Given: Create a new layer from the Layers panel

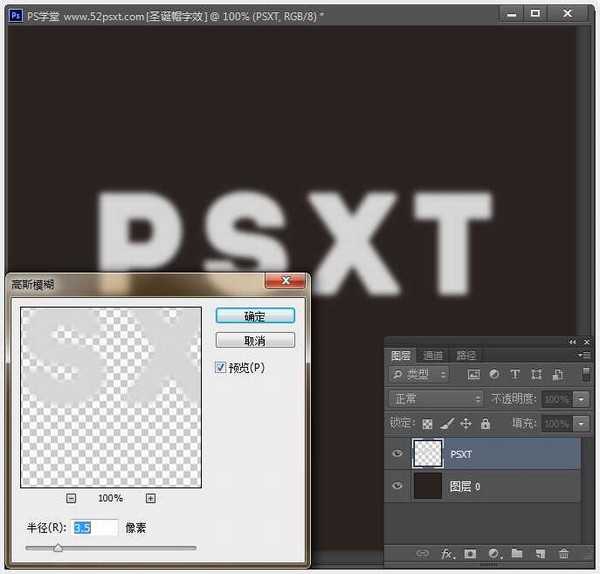Looking at the screenshot, I should click(540, 553).
